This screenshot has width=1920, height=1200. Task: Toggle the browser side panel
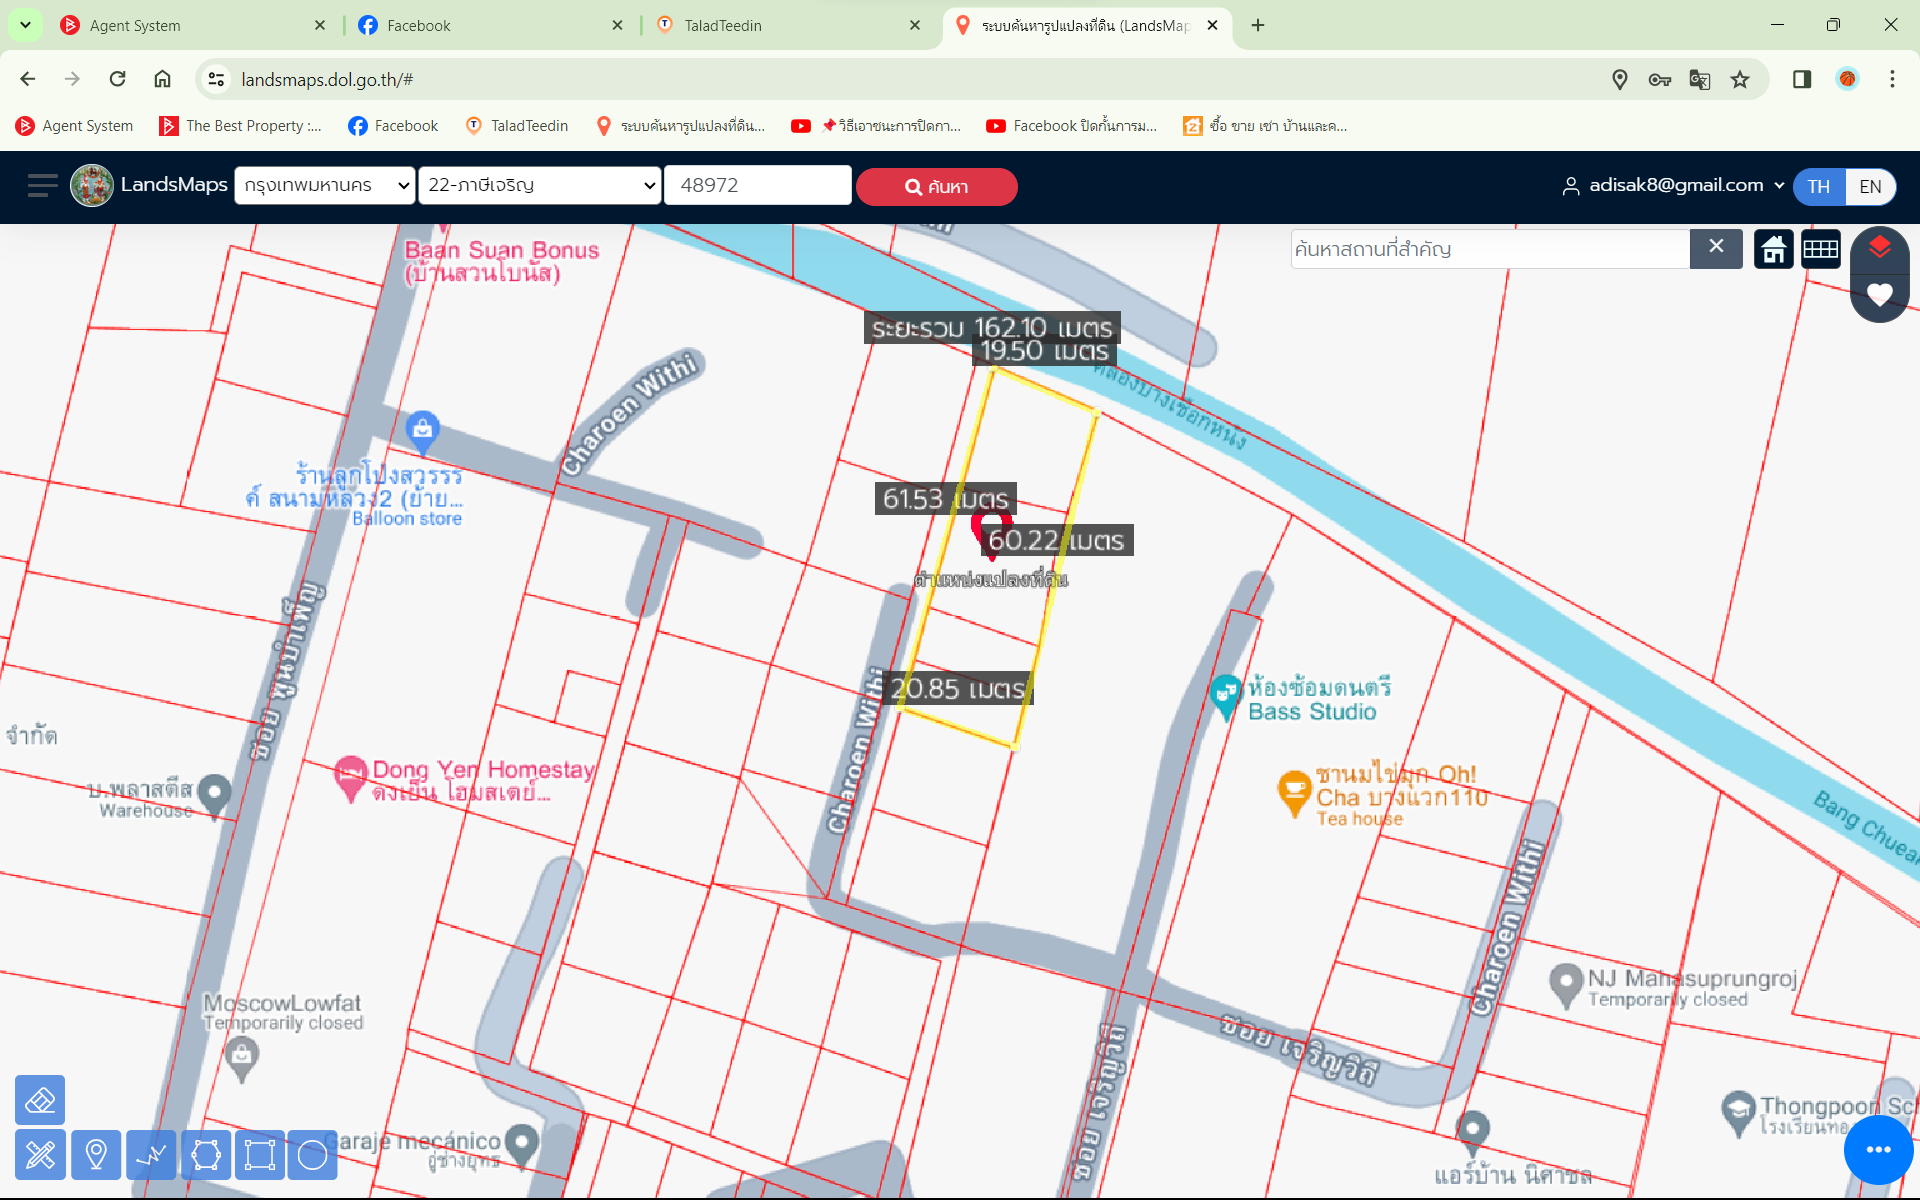pyautogui.click(x=1802, y=79)
